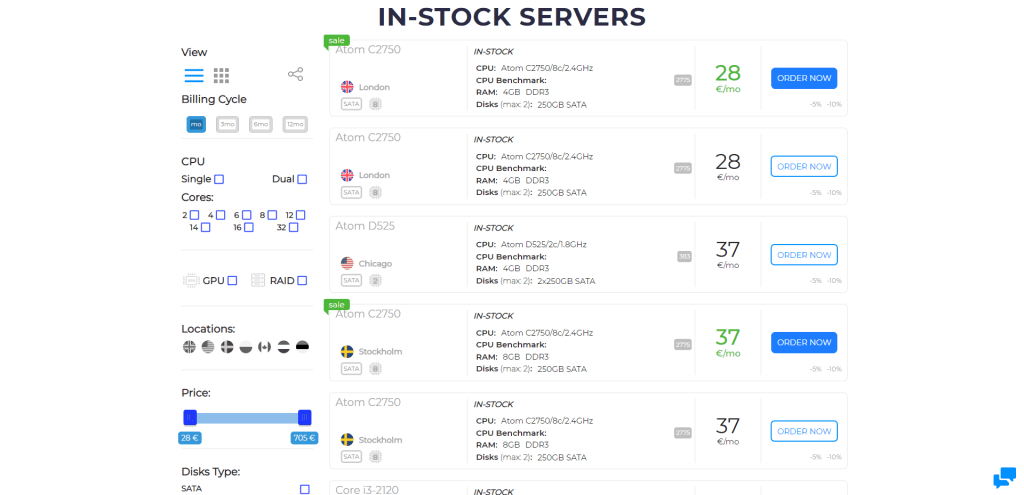Image resolution: width=1024 pixels, height=495 pixels.
Task: Click sale tag on London Atom C2750
Action: pyautogui.click(x=337, y=40)
